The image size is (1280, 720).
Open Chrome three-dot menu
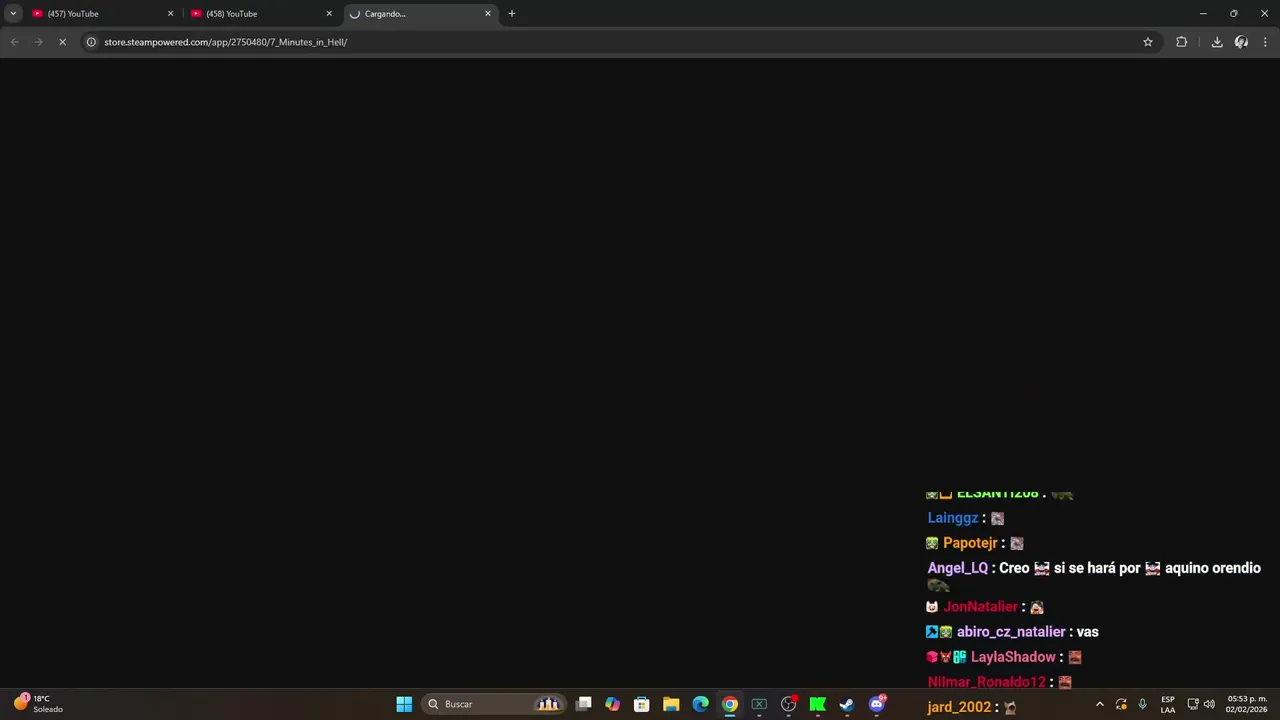click(x=1265, y=42)
